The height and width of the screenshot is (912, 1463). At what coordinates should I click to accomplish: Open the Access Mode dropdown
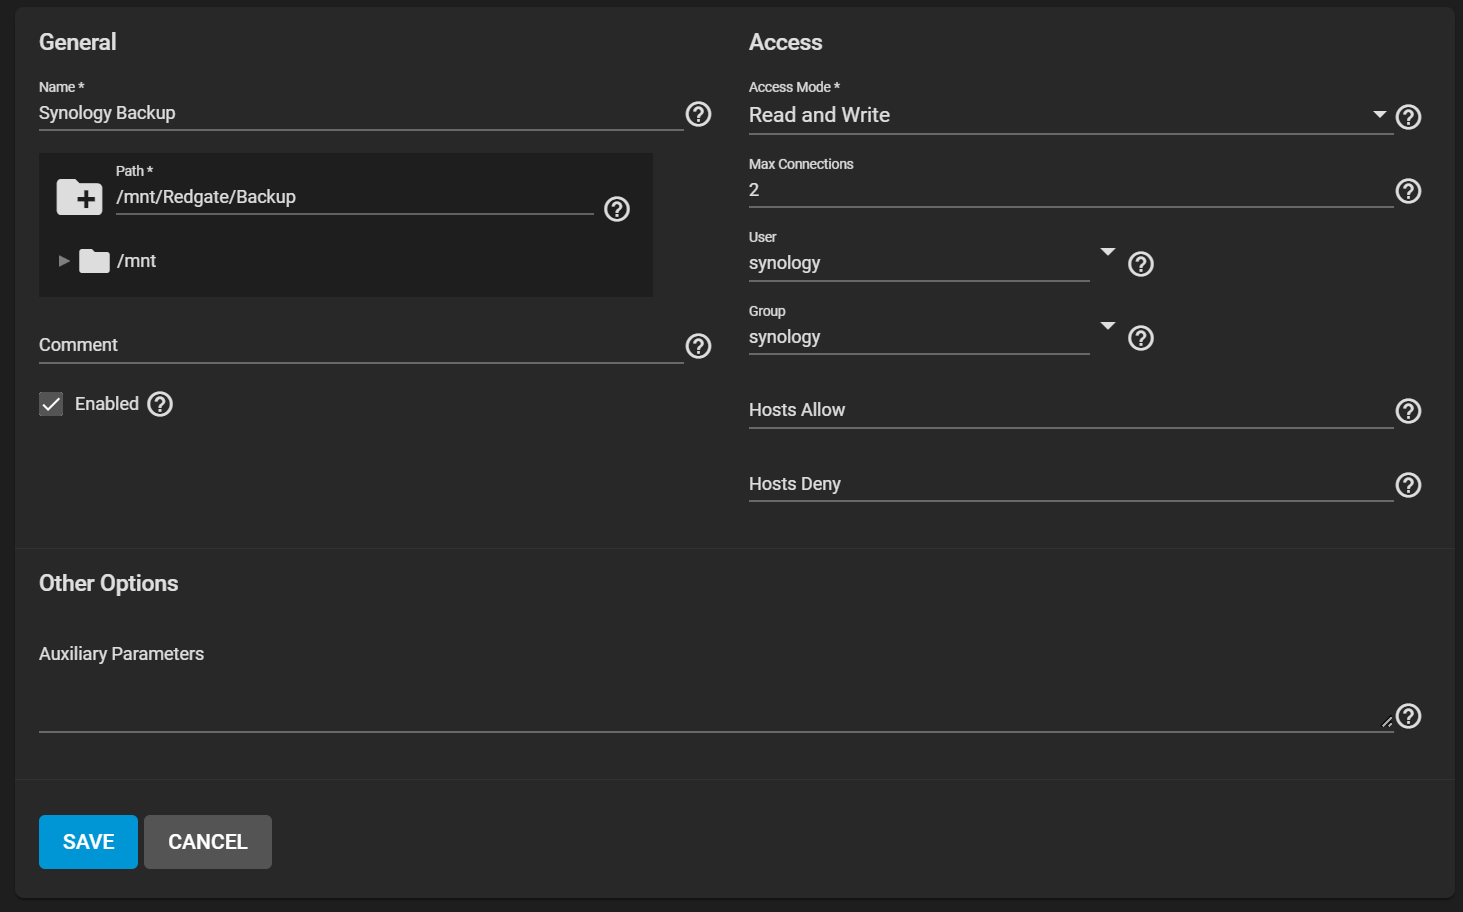tap(1070, 115)
